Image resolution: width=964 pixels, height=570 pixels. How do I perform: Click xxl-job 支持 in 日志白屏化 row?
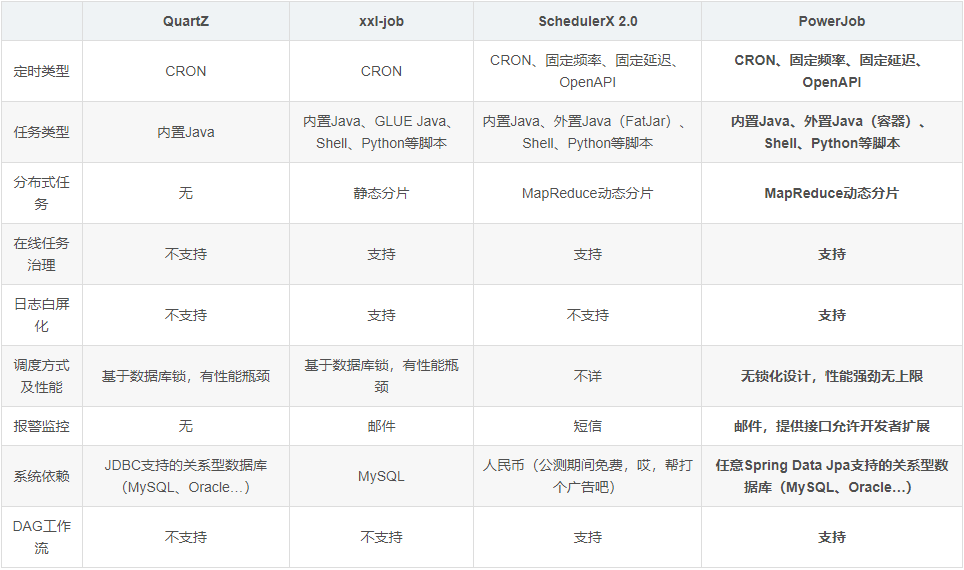pyautogui.click(x=381, y=315)
